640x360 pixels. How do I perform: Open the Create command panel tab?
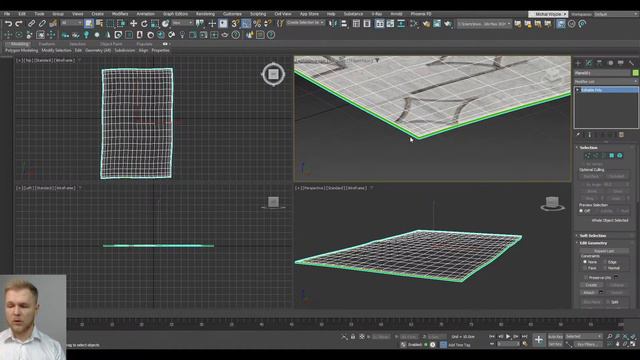point(578,63)
